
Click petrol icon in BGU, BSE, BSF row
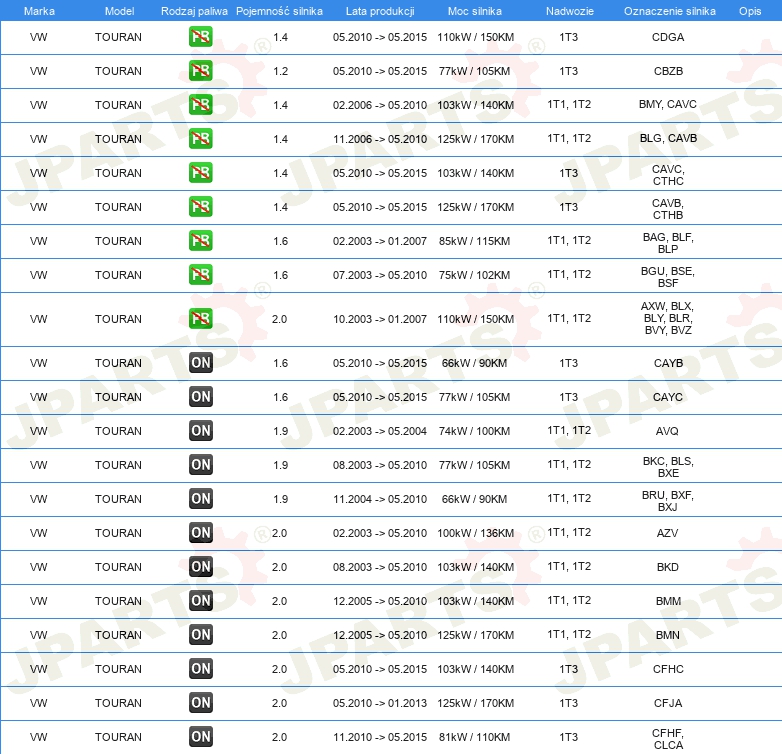[200, 274]
